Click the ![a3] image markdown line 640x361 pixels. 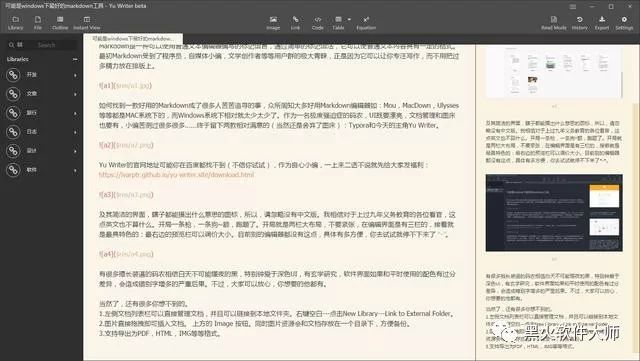(x=126, y=195)
